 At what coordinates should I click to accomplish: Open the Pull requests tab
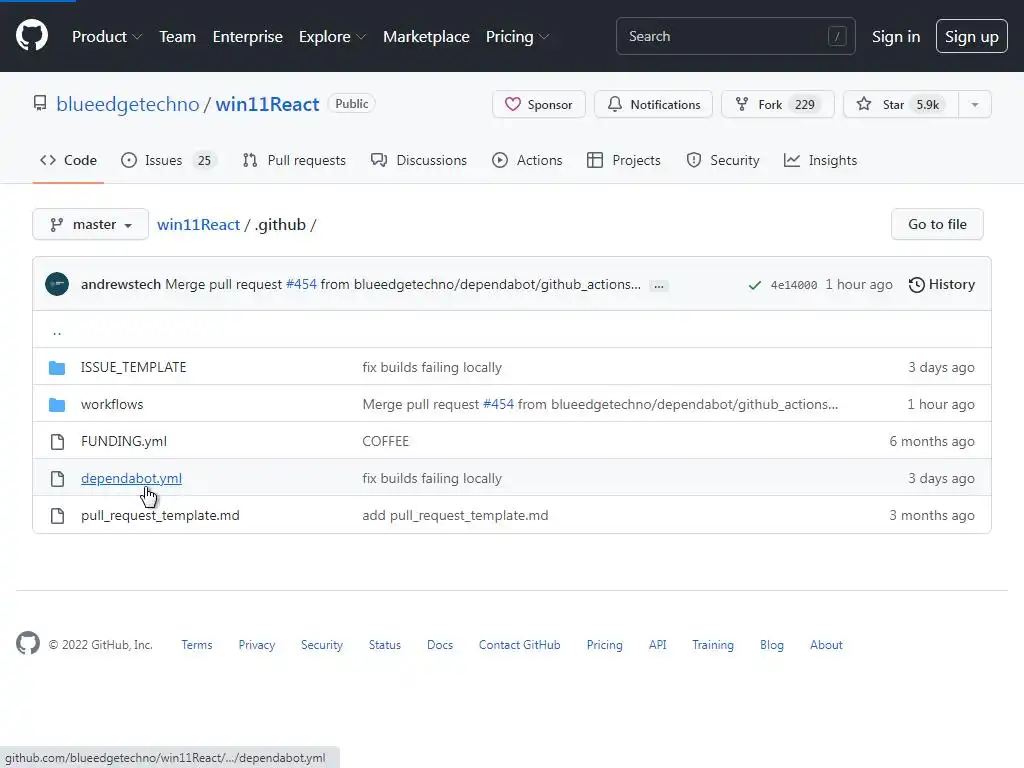point(294,160)
